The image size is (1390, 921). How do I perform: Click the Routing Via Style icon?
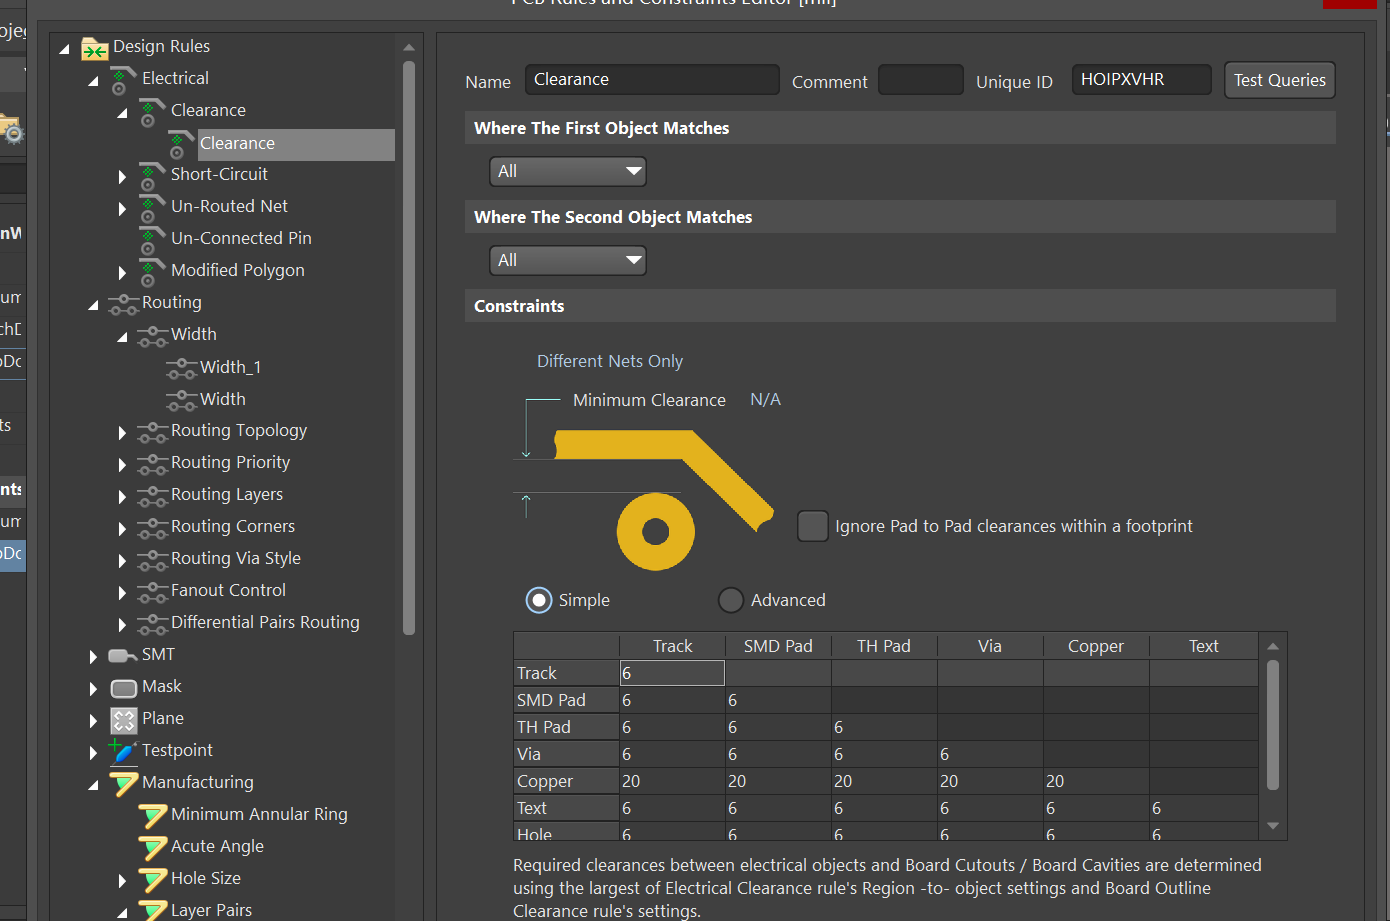point(152,559)
